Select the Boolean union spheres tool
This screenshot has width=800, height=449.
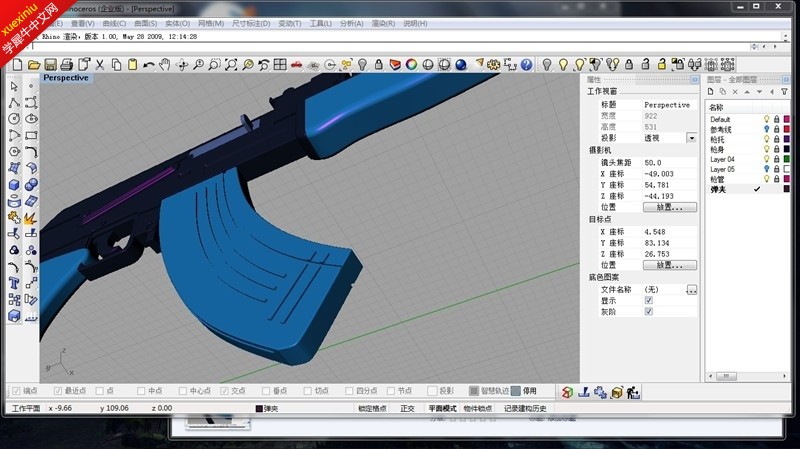point(31,185)
